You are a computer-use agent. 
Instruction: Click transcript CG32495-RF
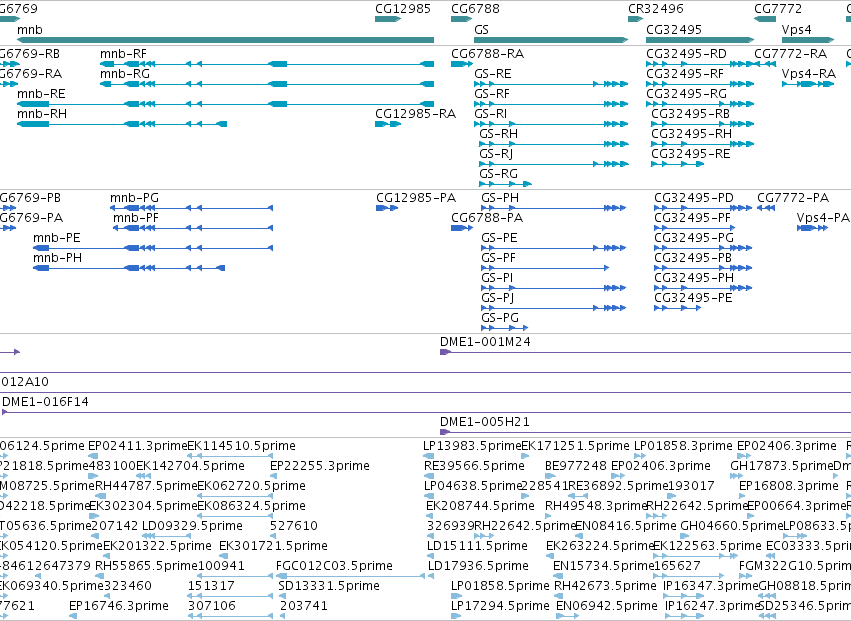pos(700,84)
